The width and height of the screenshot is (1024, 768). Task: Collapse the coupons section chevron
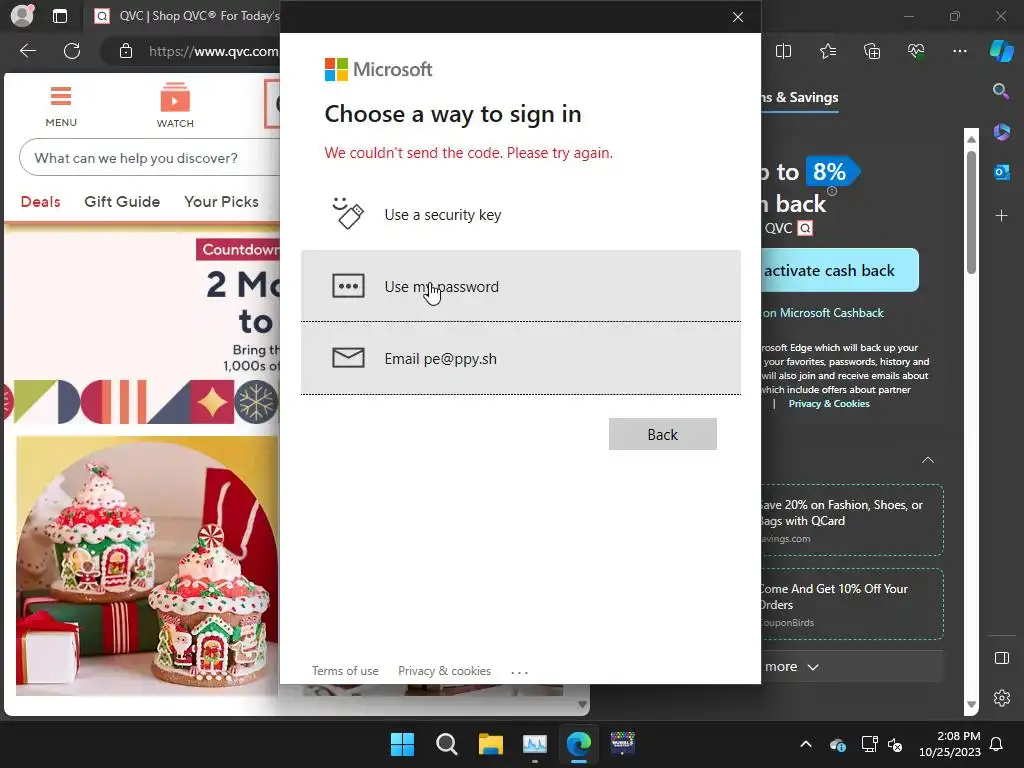coord(927,460)
